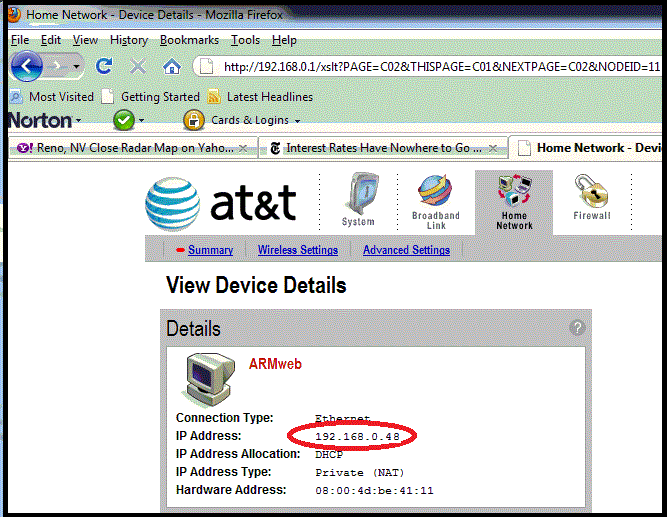Open the Bookmarks menu
Screen dimensions: 667x517
tap(189, 40)
